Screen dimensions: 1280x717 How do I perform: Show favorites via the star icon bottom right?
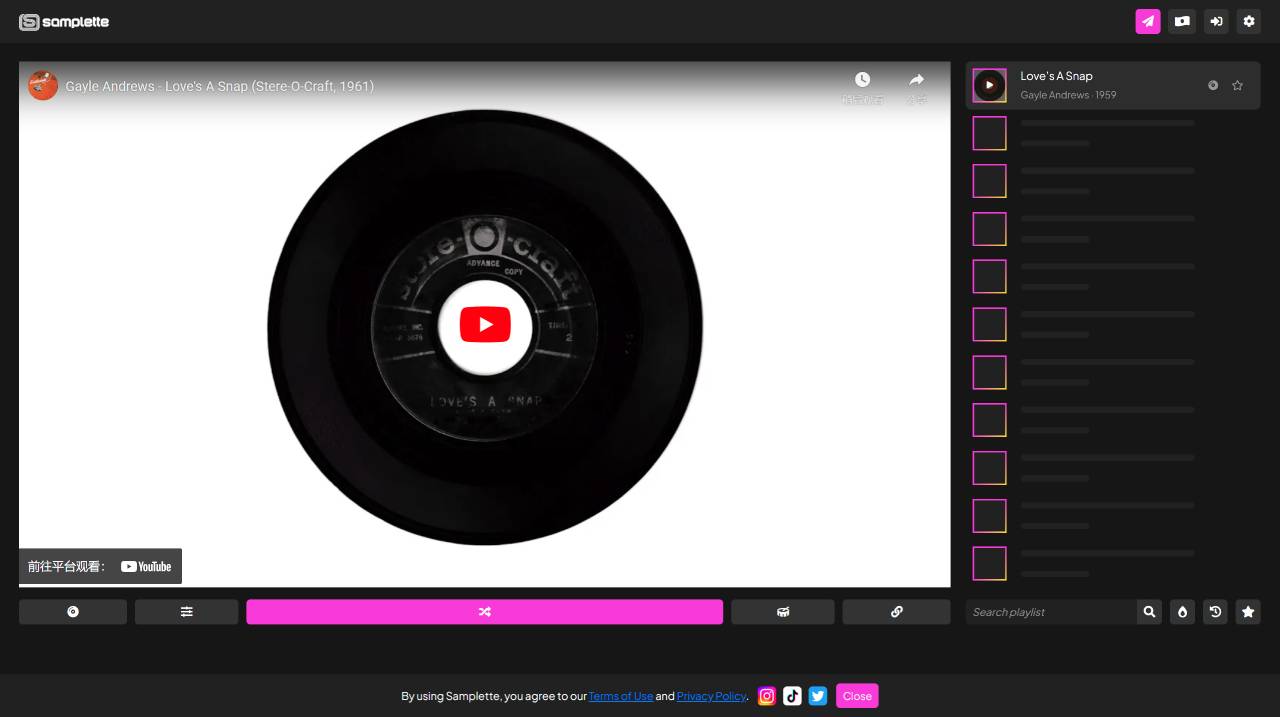tap(1248, 611)
